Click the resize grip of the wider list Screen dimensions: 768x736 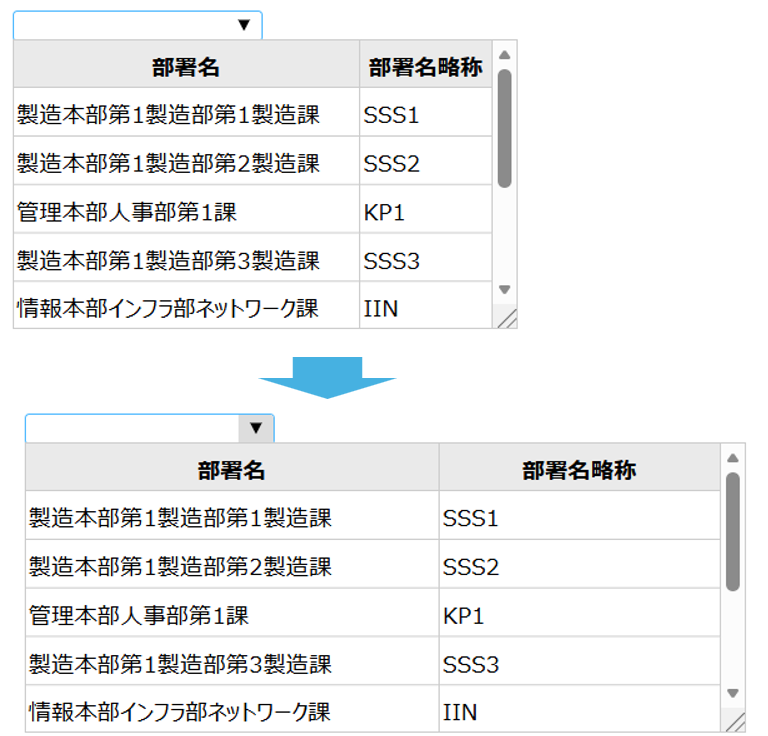pyautogui.click(x=735, y=721)
